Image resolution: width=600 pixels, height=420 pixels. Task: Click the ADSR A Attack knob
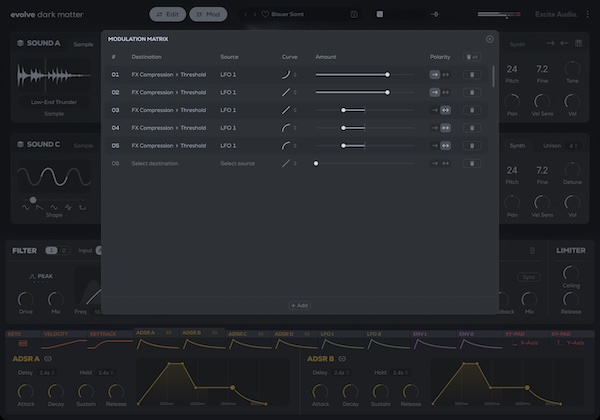point(26,392)
